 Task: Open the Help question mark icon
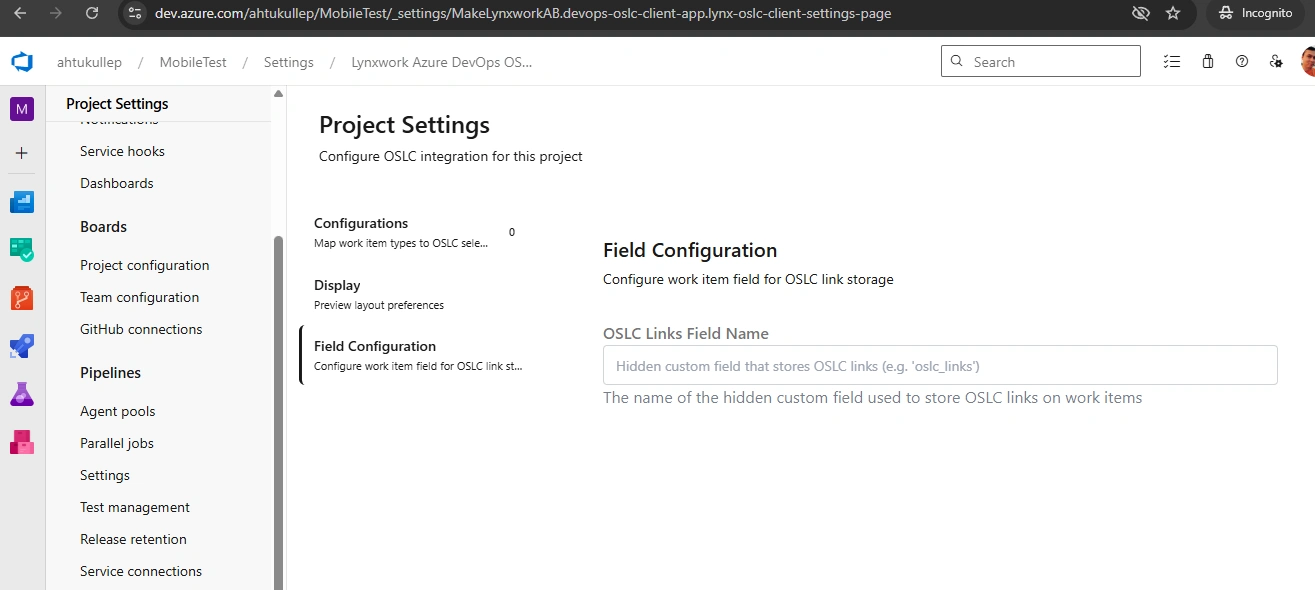(1242, 61)
